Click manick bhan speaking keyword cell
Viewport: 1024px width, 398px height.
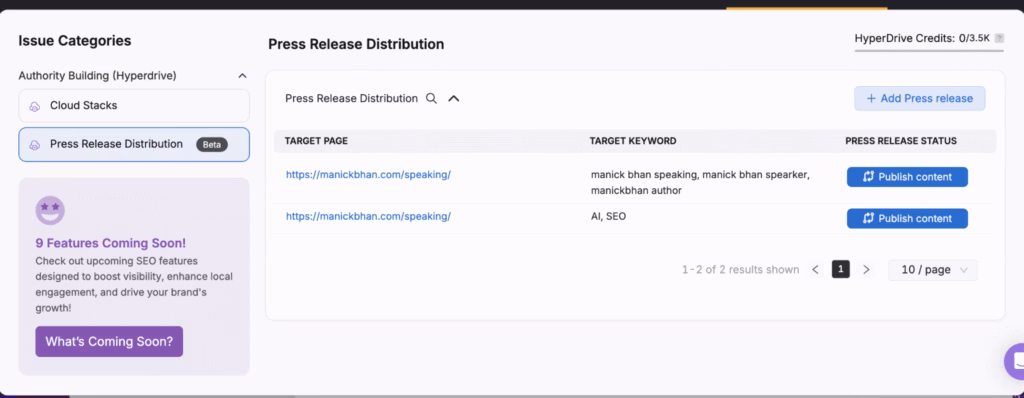700,183
